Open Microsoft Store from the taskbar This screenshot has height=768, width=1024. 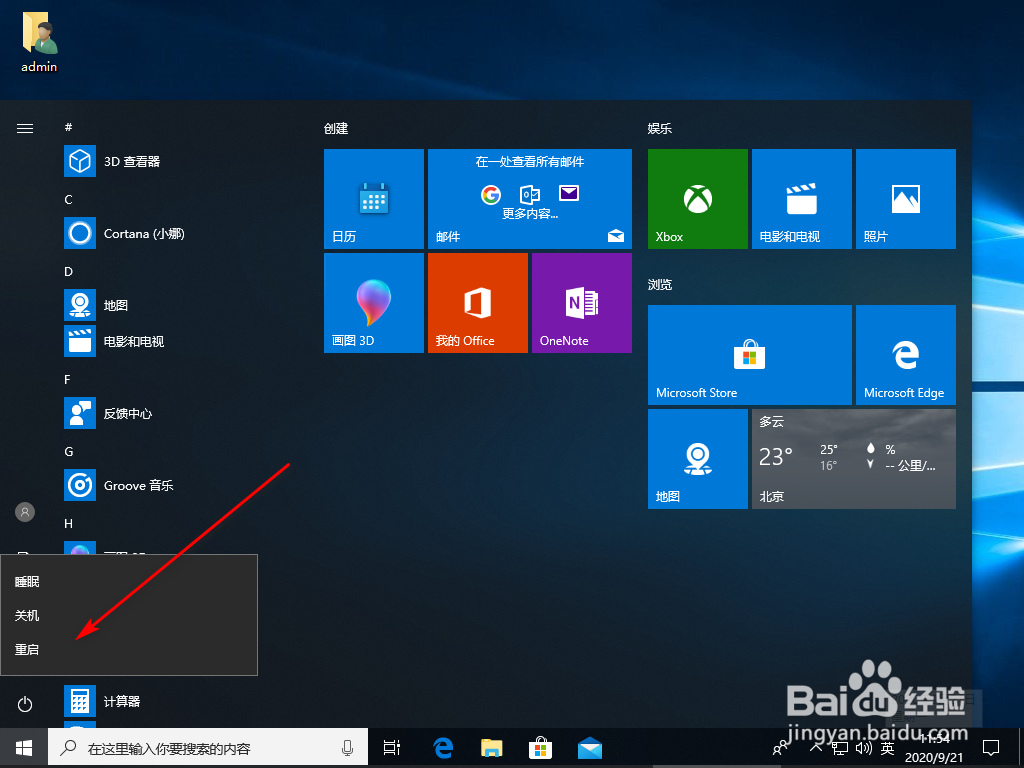coord(541,748)
